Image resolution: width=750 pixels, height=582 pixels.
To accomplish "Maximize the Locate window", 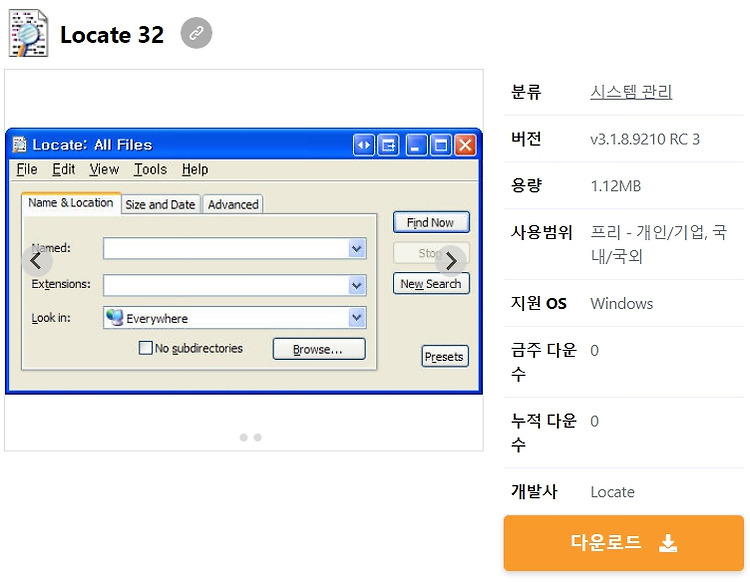I will pos(441,144).
